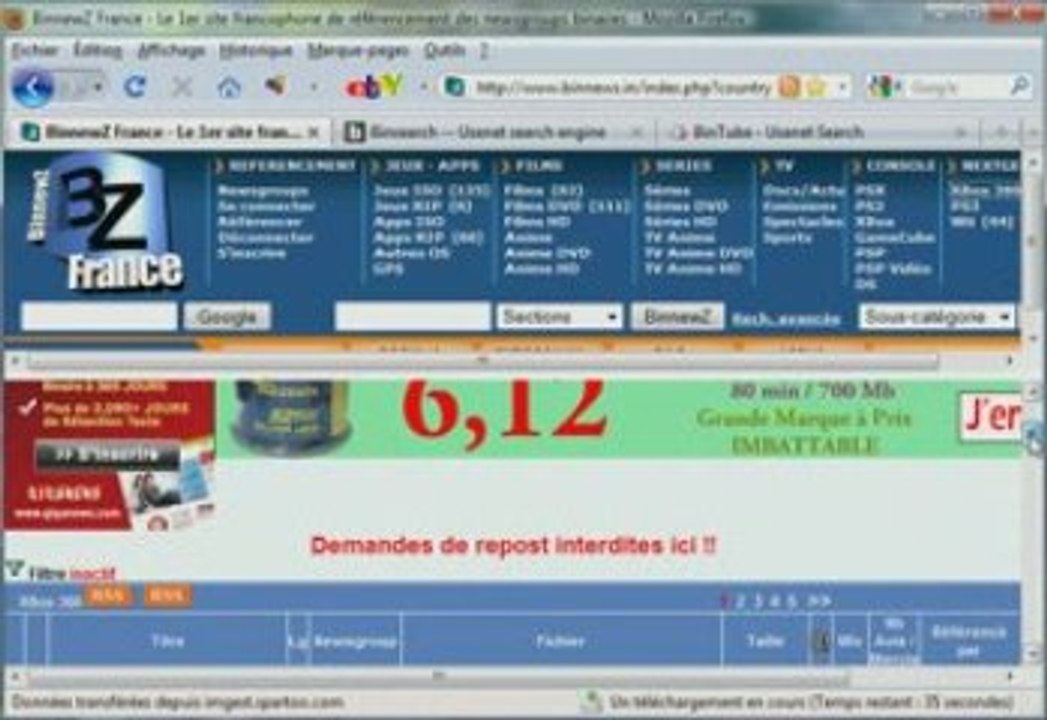
Task: Open the Sections dropdown
Action: 560,317
